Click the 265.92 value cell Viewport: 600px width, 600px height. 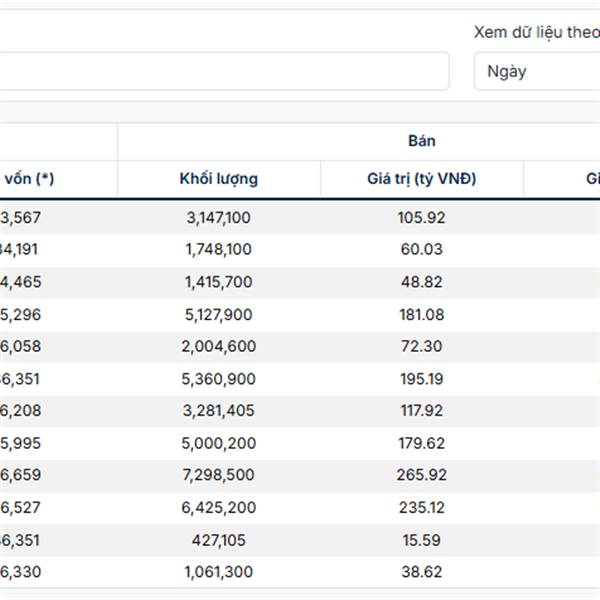click(x=421, y=475)
